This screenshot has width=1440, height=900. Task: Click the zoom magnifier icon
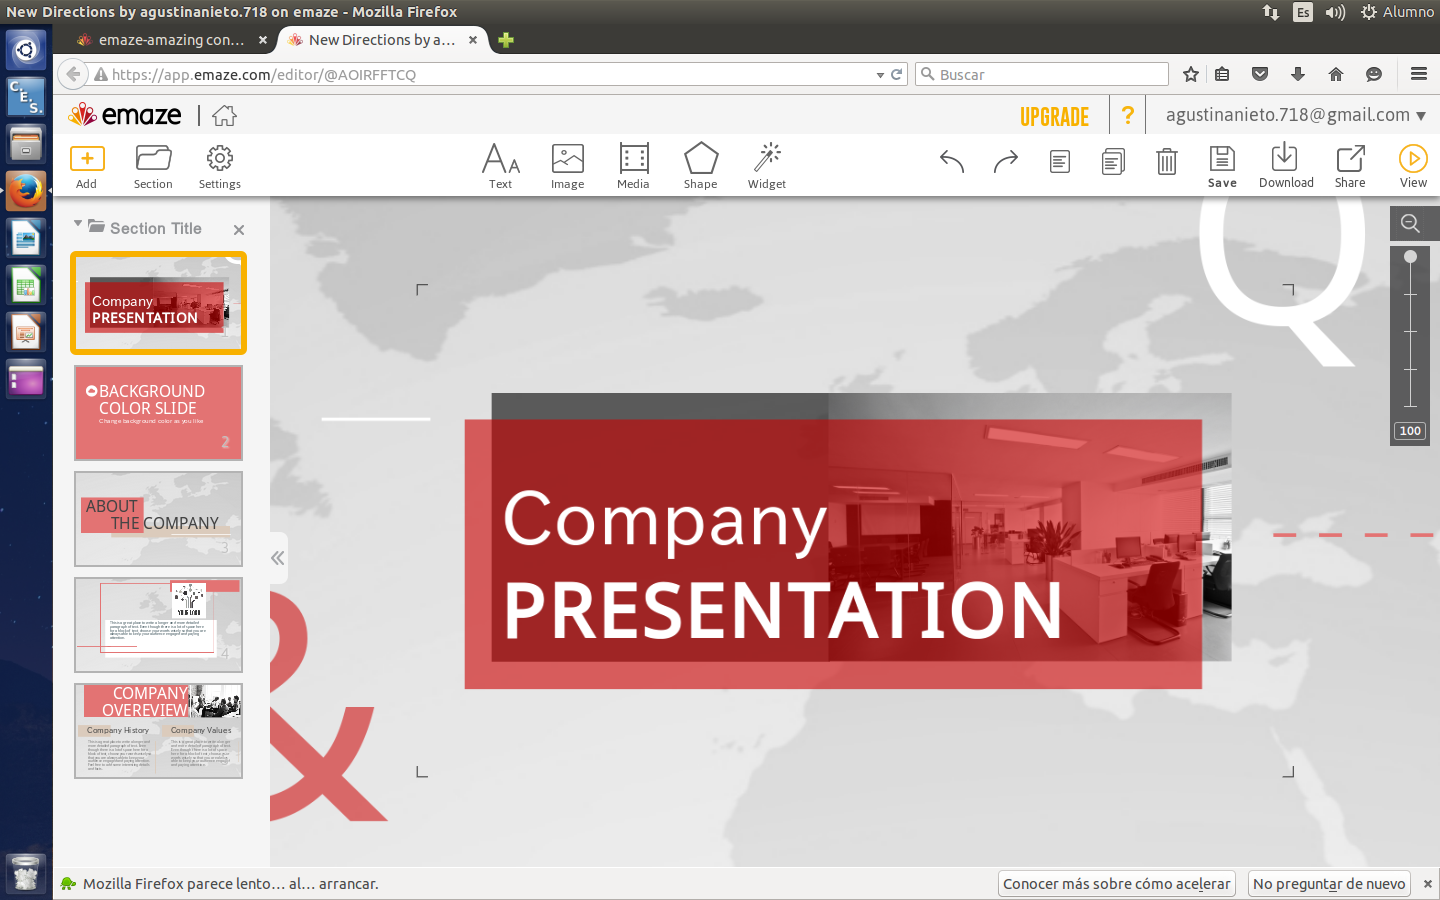[1411, 224]
